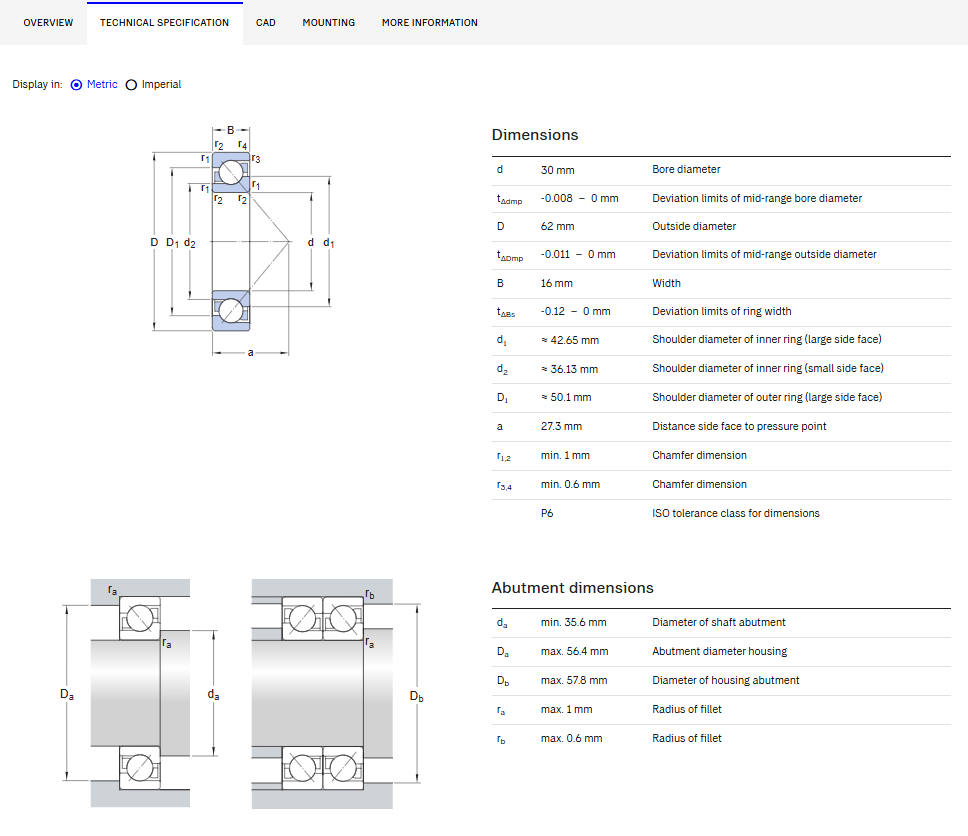Click the Display in: label

click(37, 85)
